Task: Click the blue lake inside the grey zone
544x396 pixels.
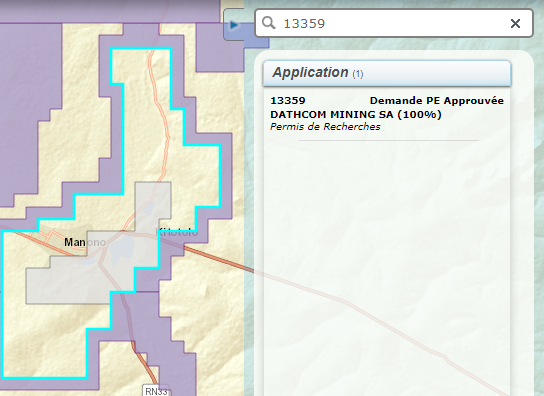Action: point(121,247)
